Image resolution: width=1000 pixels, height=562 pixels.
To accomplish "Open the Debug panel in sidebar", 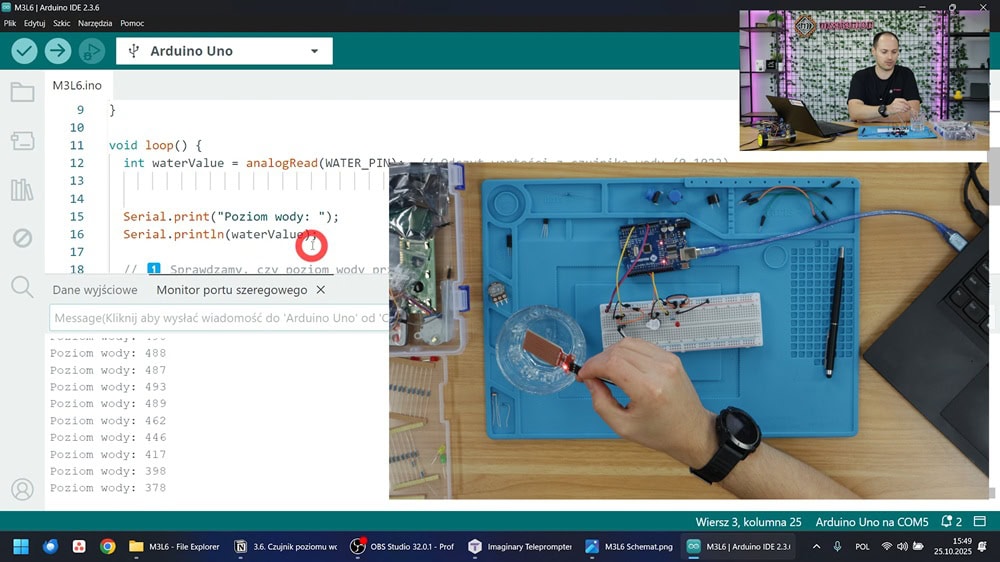I will [22, 238].
